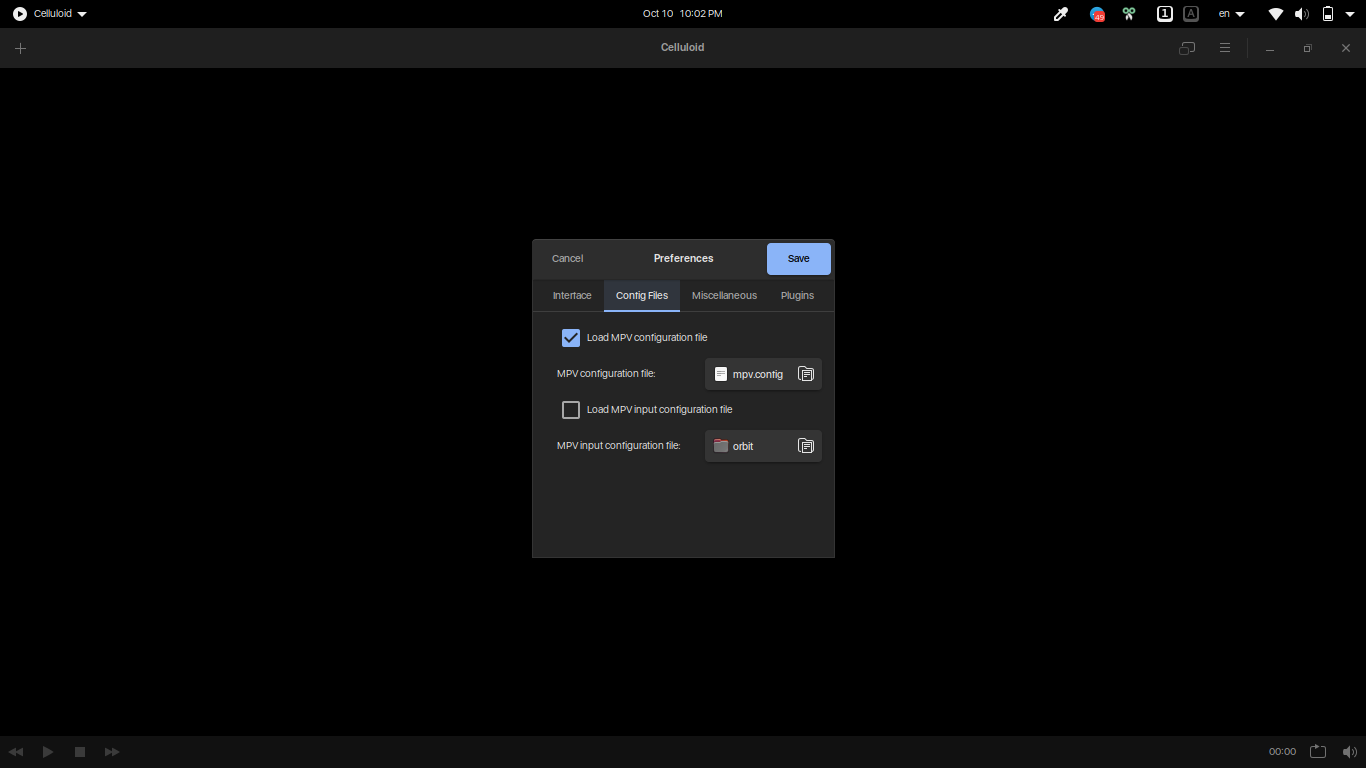This screenshot has width=1366, height=768.
Task: Open Celluloid hamburger menu
Action: pyautogui.click(x=1224, y=48)
